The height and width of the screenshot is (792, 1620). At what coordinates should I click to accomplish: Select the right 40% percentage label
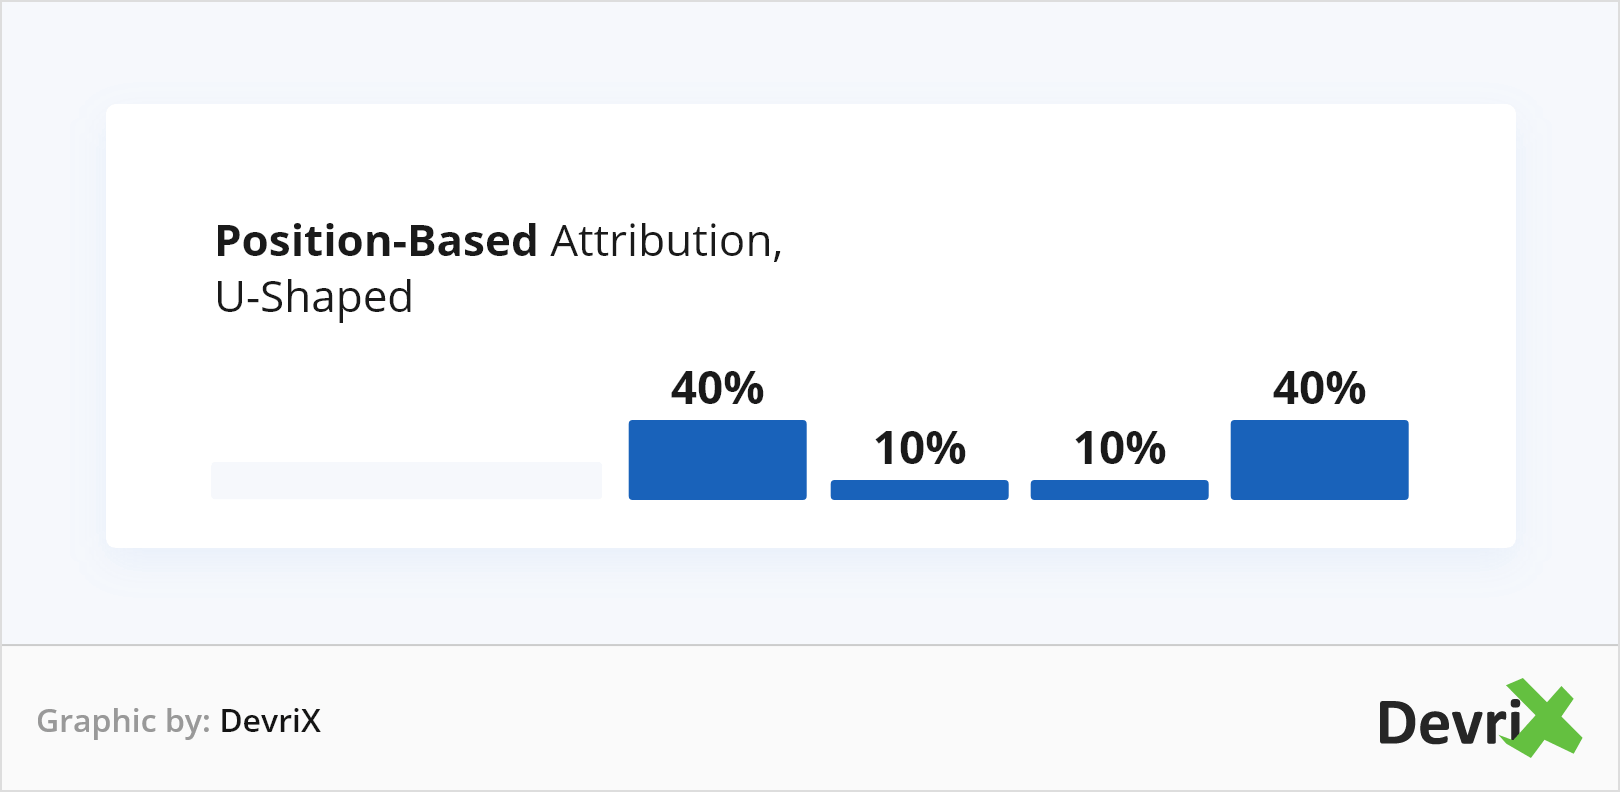click(x=1319, y=388)
